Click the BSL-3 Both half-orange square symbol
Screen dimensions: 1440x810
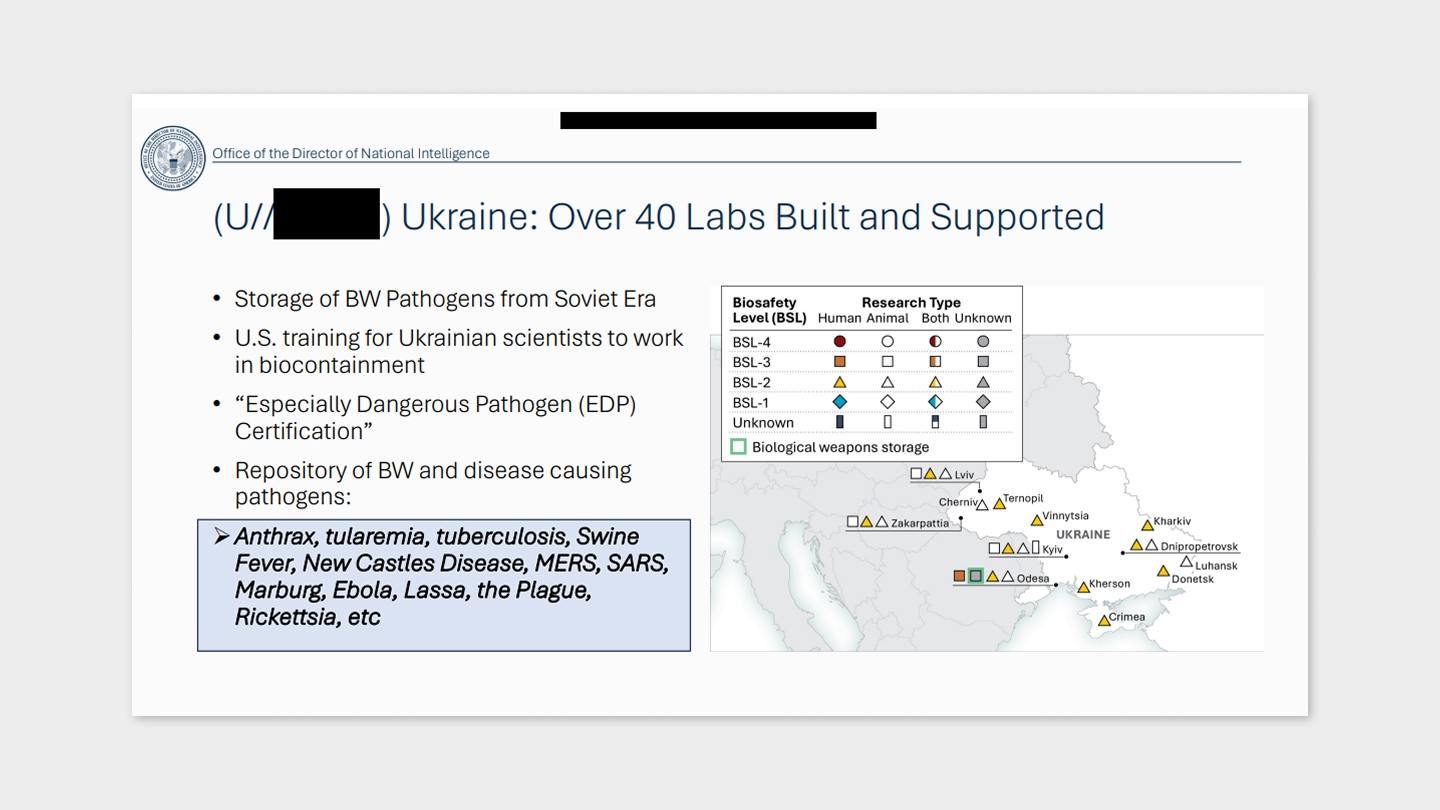coord(936,362)
